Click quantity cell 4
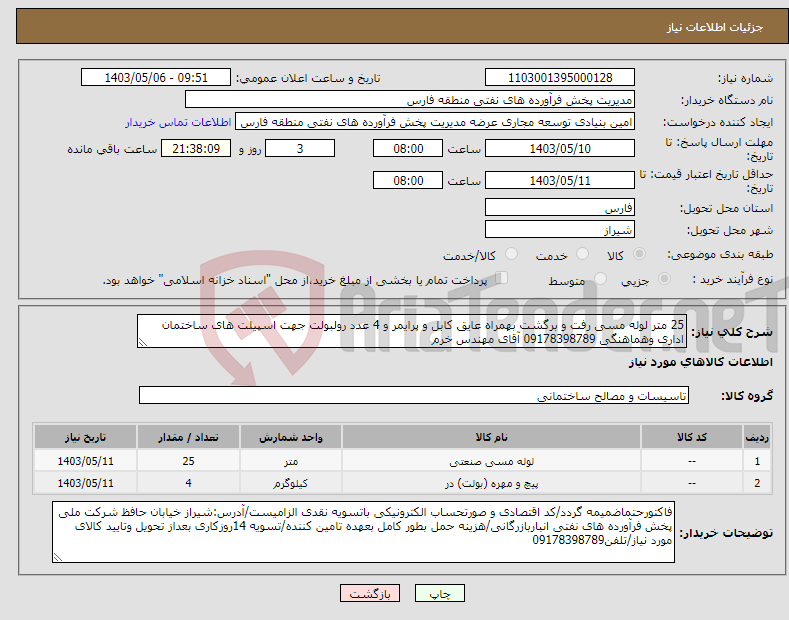789x620 pixels. [188, 483]
